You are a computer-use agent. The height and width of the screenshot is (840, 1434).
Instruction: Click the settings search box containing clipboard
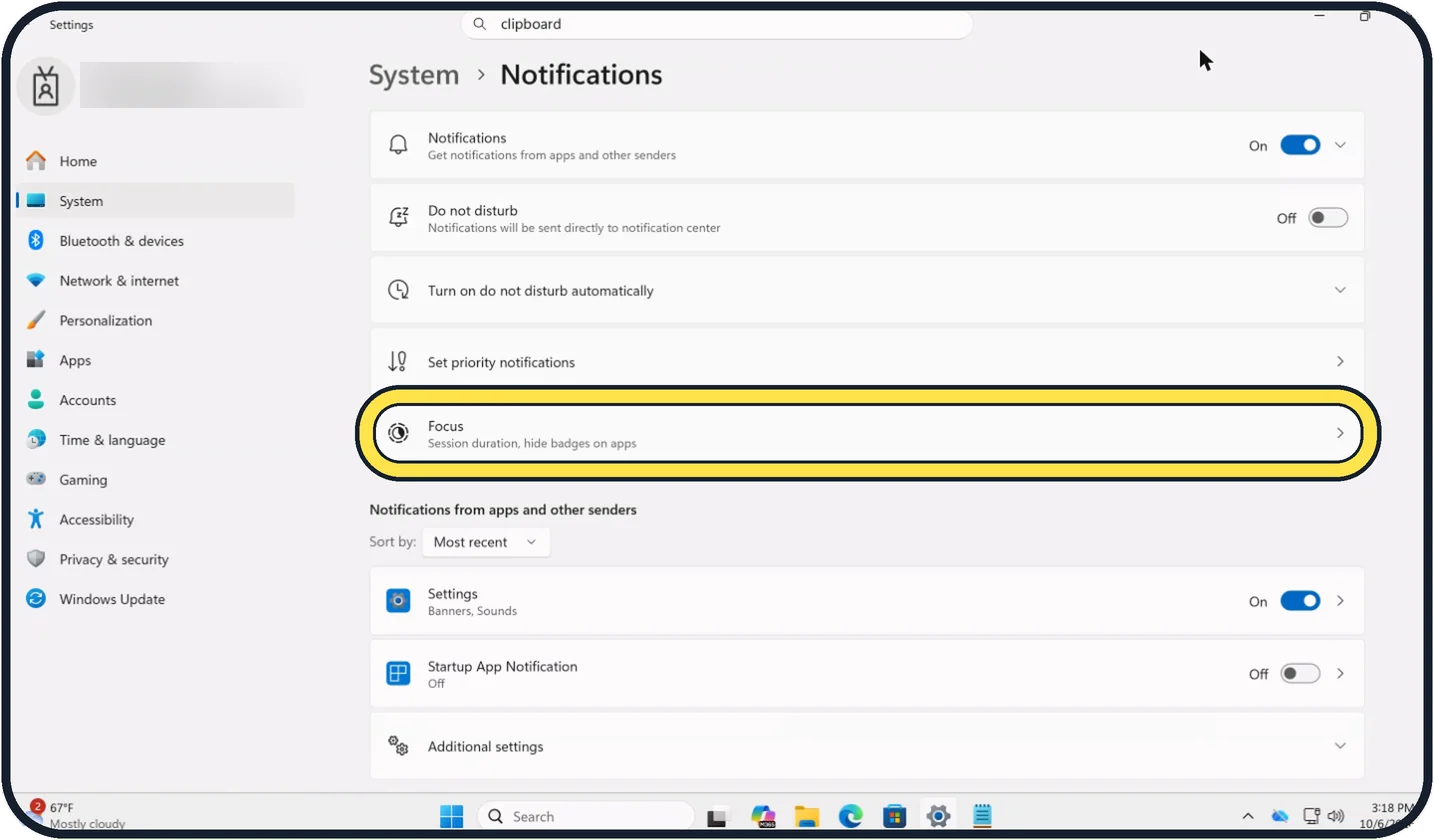(716, 24)
